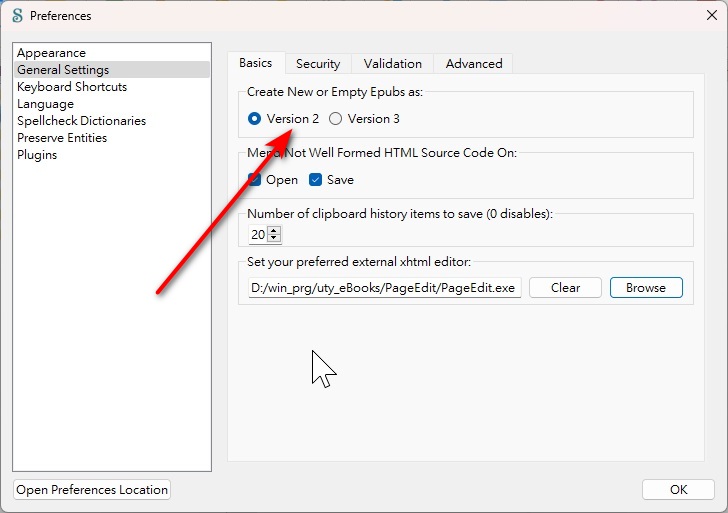Click the external xhtml editor path field
The height and width of the screenshot is (513, 728).
(384, 288)
